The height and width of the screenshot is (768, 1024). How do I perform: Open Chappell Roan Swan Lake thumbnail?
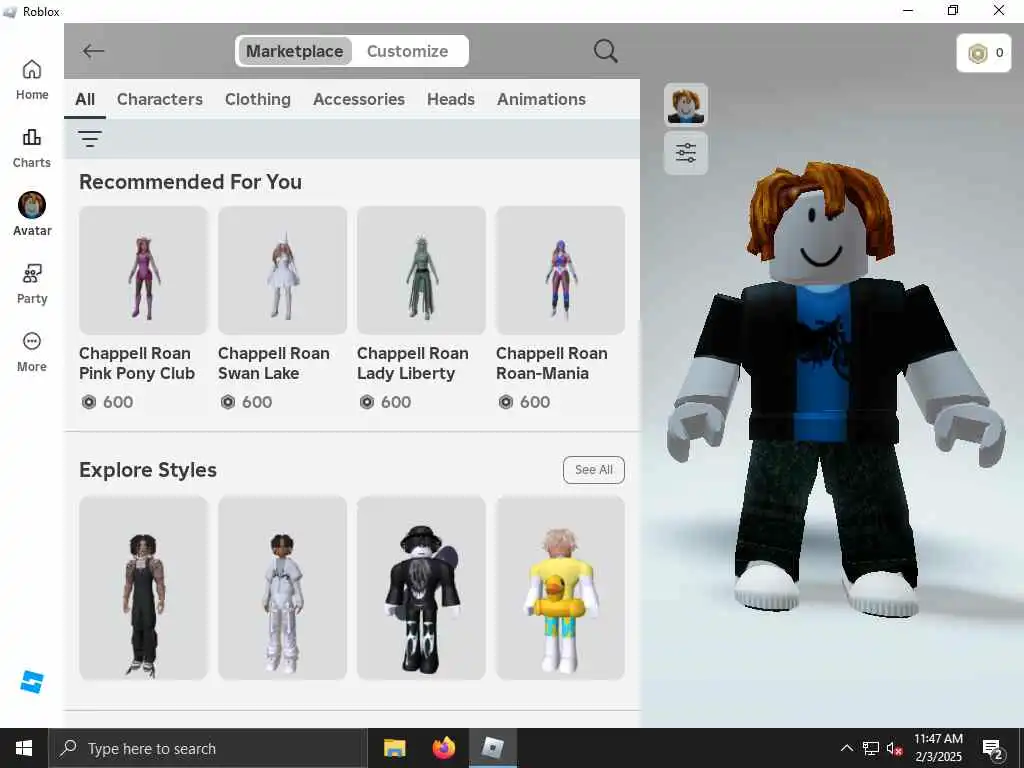[x=282, y=270]
